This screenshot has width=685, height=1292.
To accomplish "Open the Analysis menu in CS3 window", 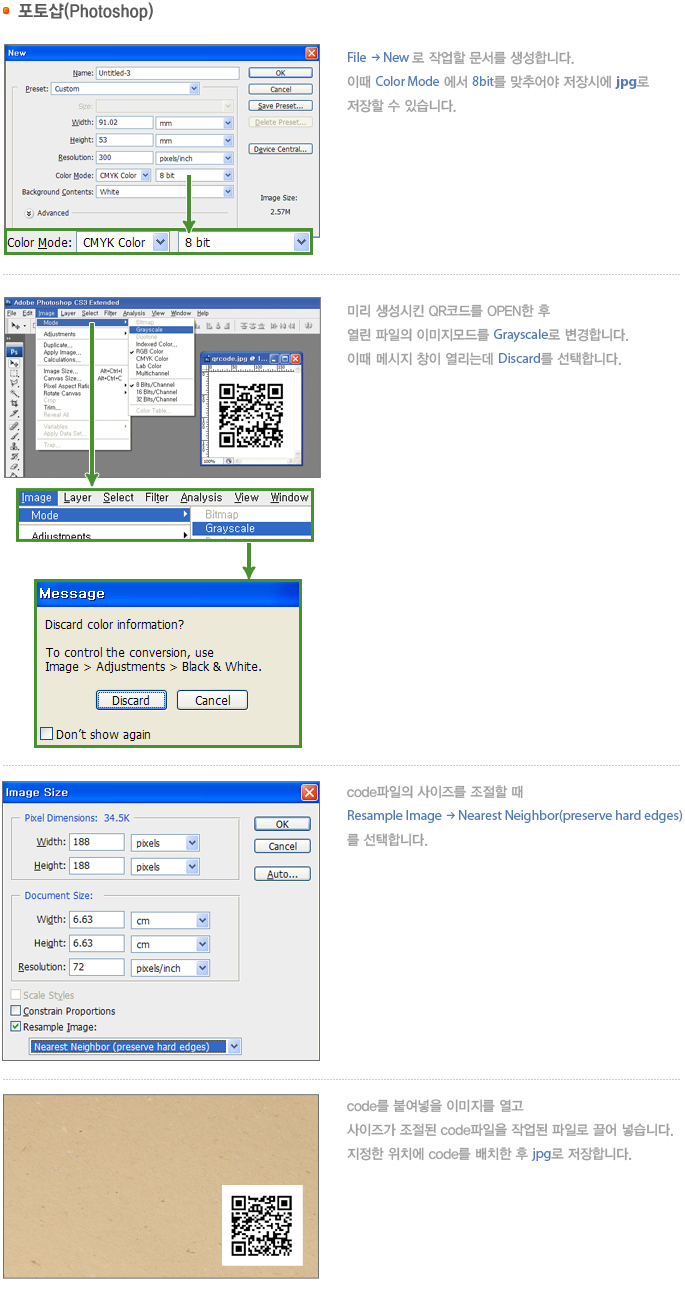I will click(134, 313).
